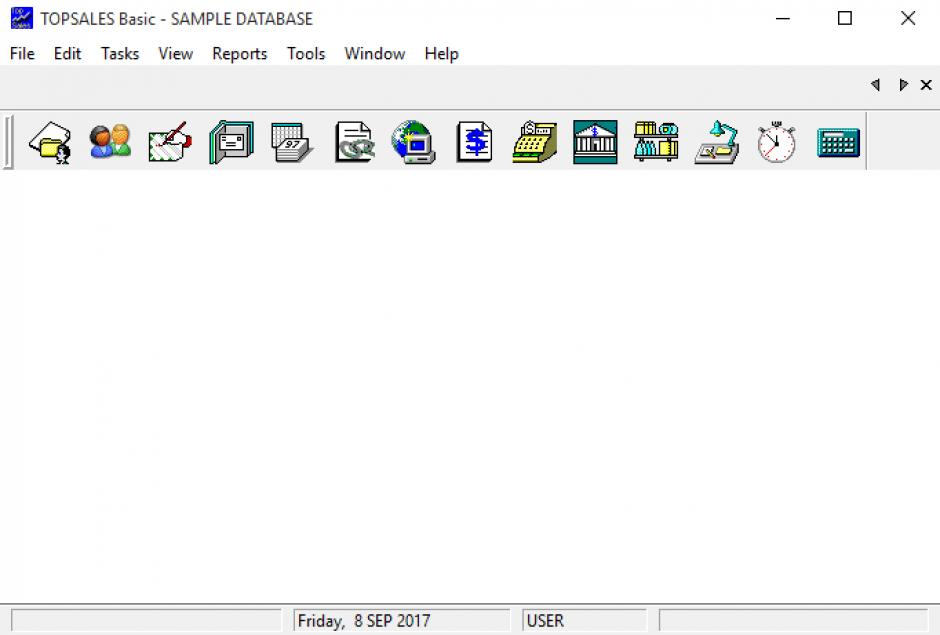940x635 pixels.
Task: Click the left arrow tab scroll button
Action: coord(875,85)
